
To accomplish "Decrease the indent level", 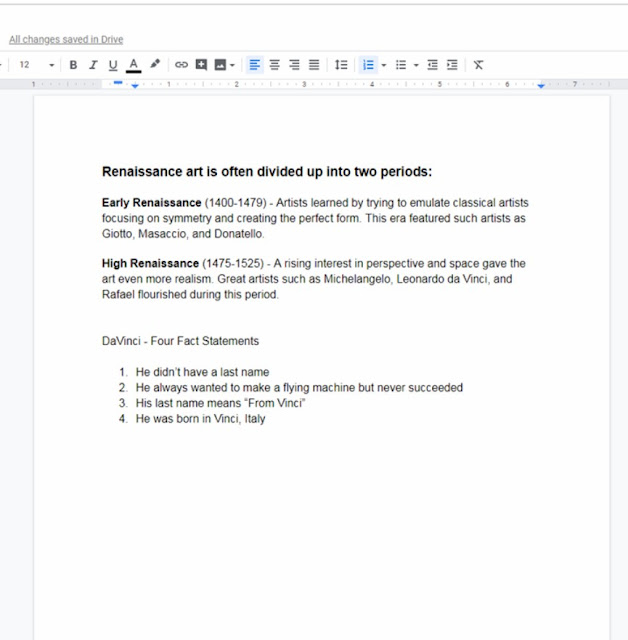I will tap(433, 65).
